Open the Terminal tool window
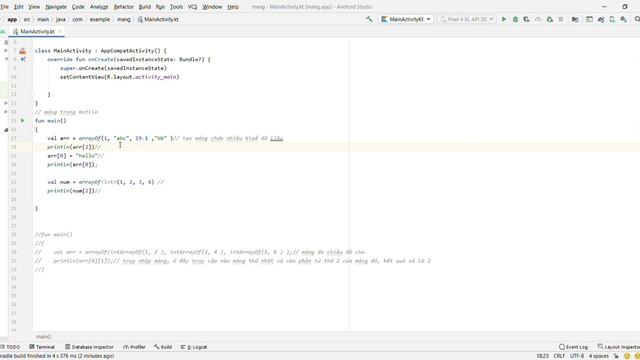 (x=42, y=347)
